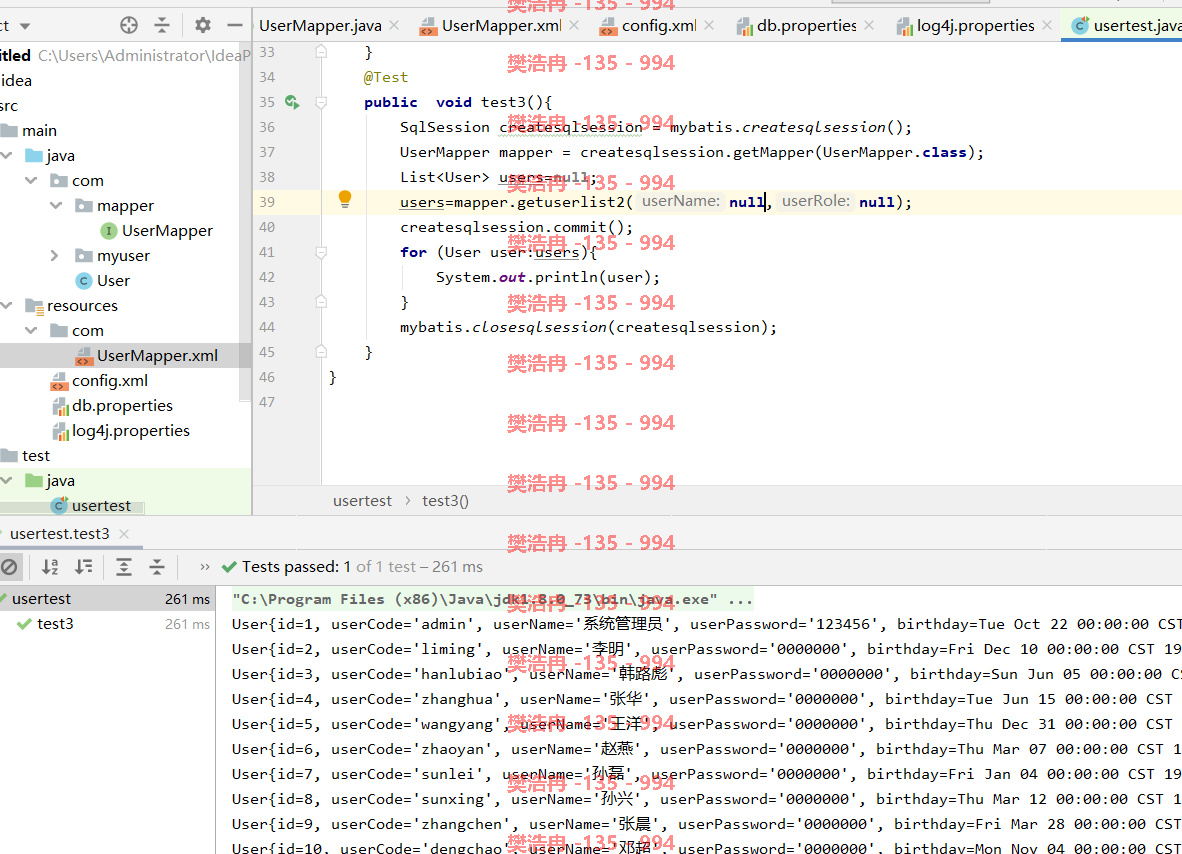Open the log4j.properties editor tab

(965, 26)
